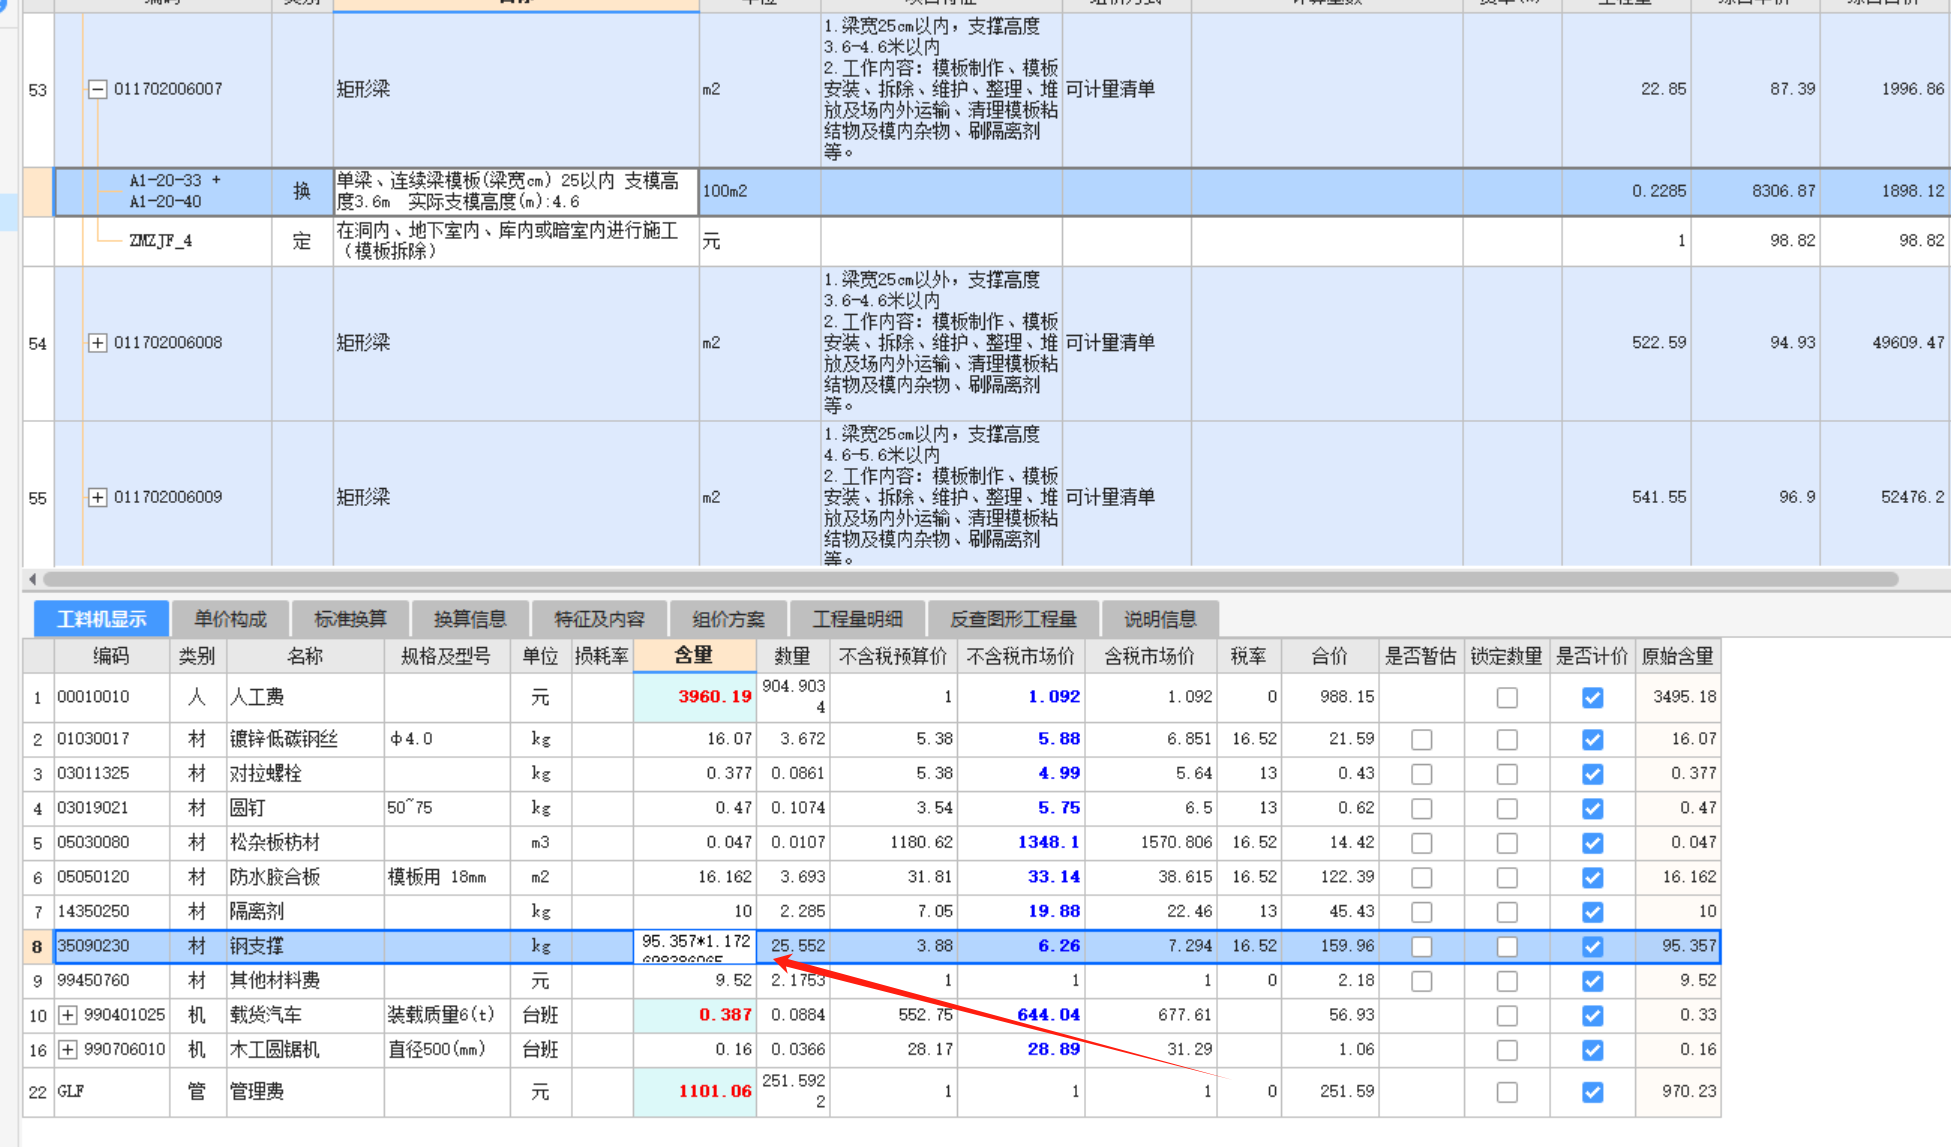Image resolution: width=1951 pixels, height=1147 pixels.
Task: Open the 特征及内容 tab
Action: (x=599, y=619)
